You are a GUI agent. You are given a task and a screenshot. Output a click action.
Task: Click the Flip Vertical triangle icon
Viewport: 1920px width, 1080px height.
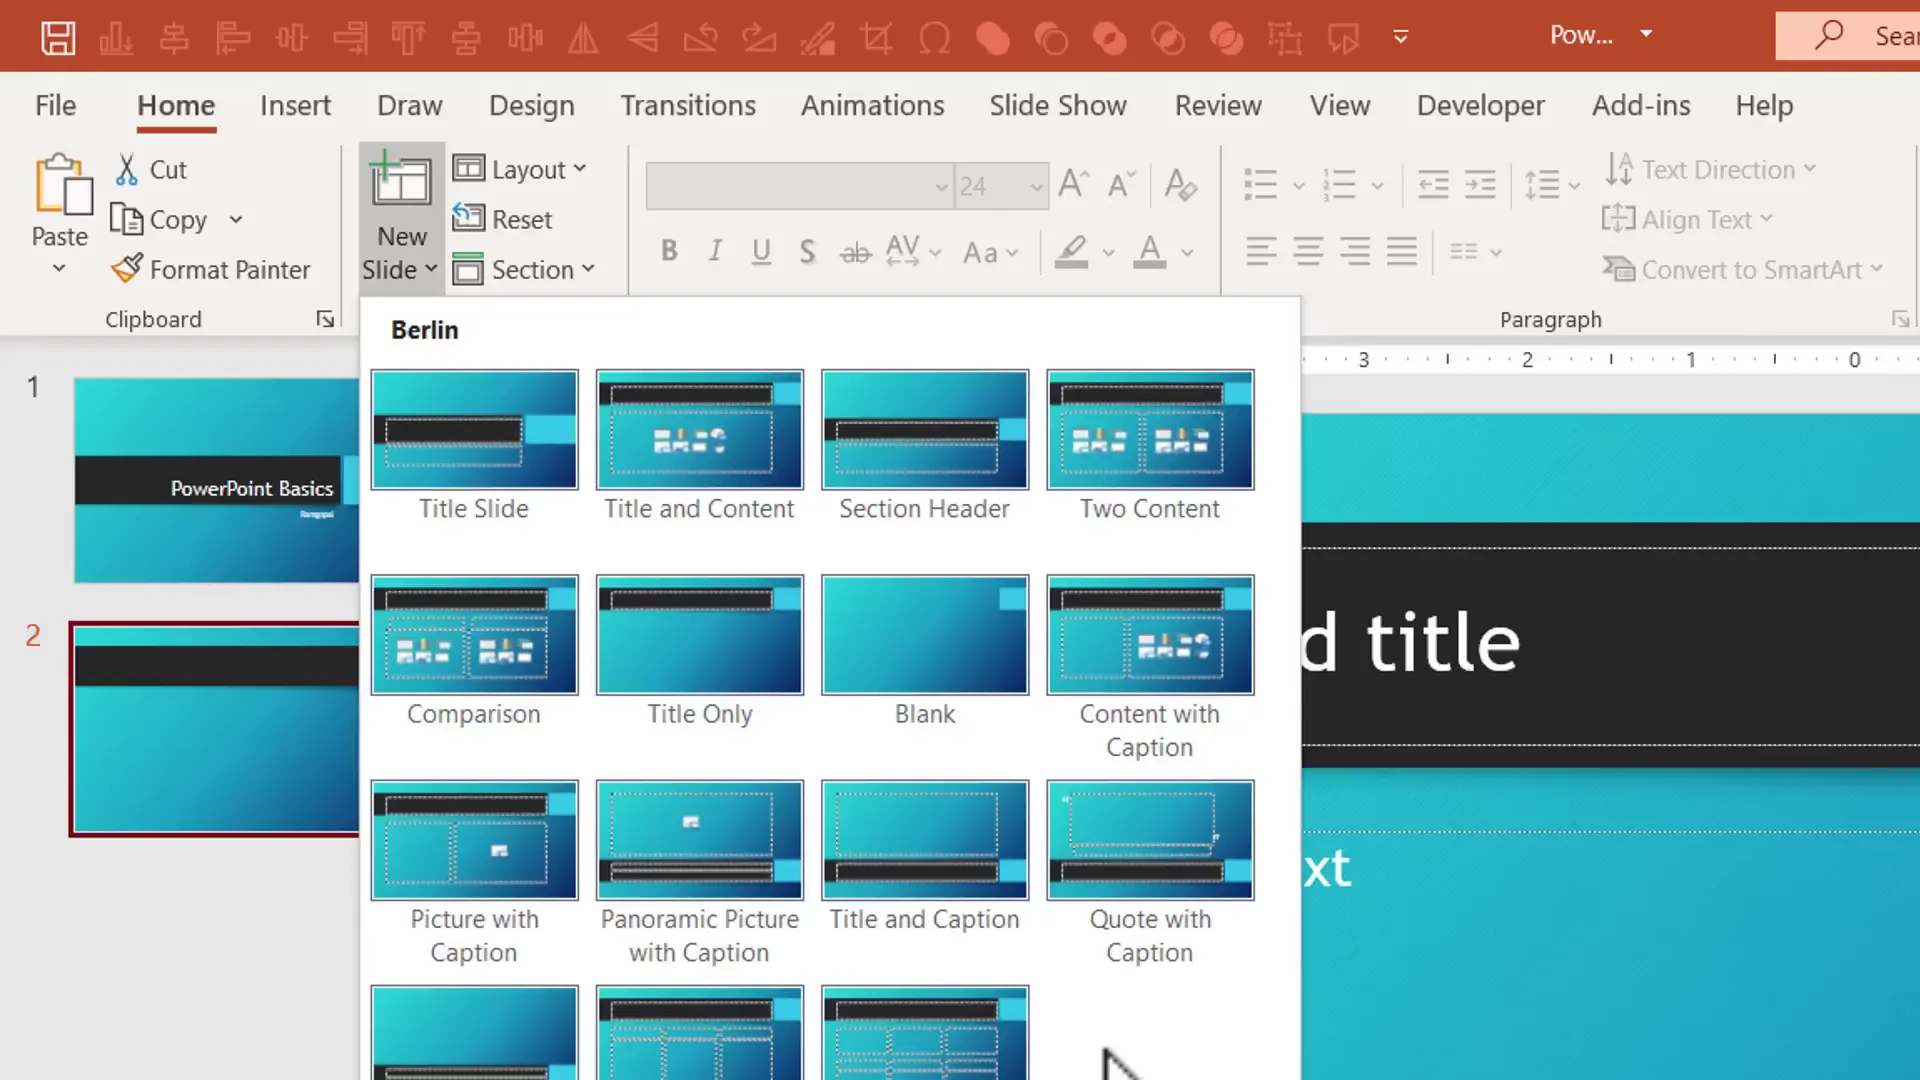[x=642, y=38]
